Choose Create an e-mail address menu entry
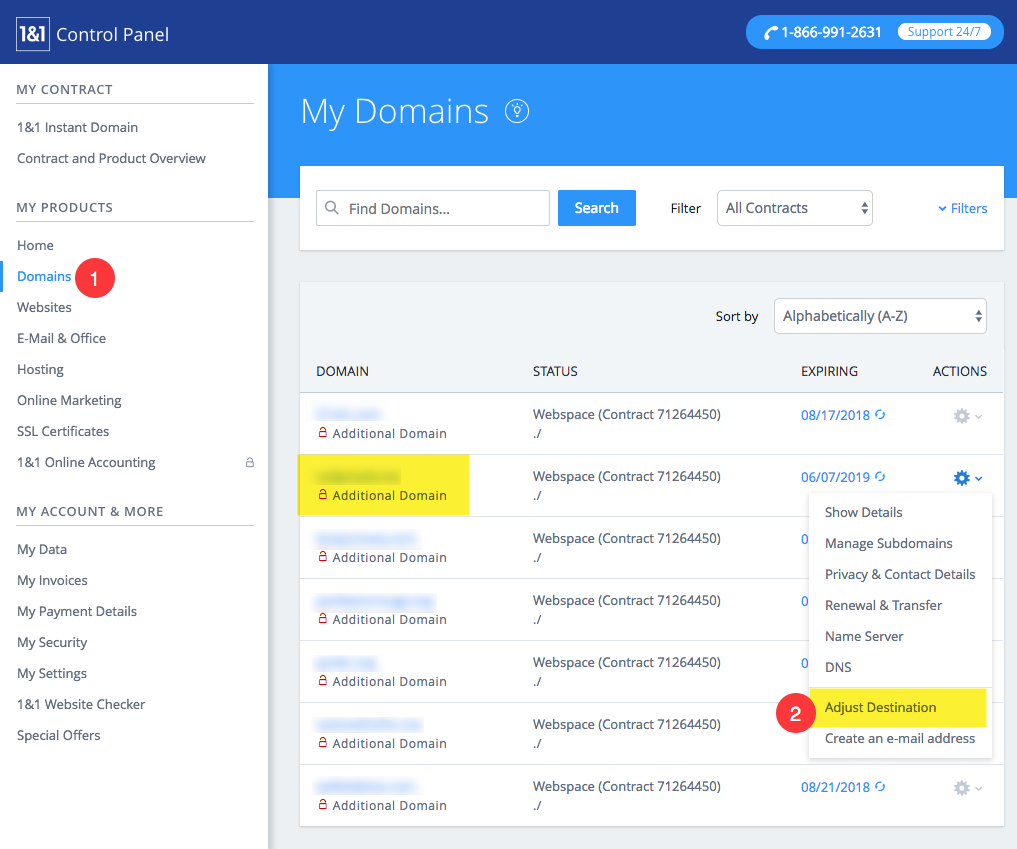 point(900,739)
